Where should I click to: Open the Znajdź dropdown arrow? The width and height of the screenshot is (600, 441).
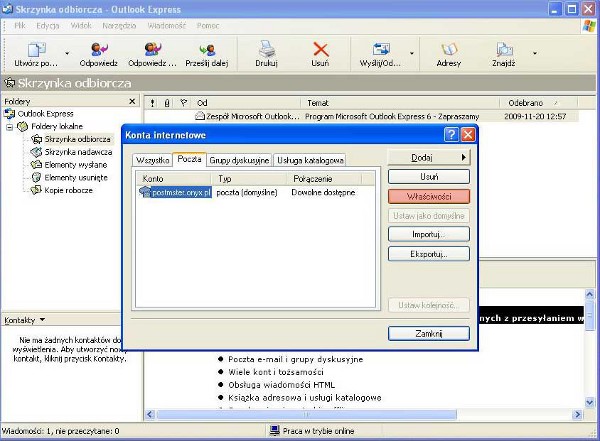coord(535,53)
